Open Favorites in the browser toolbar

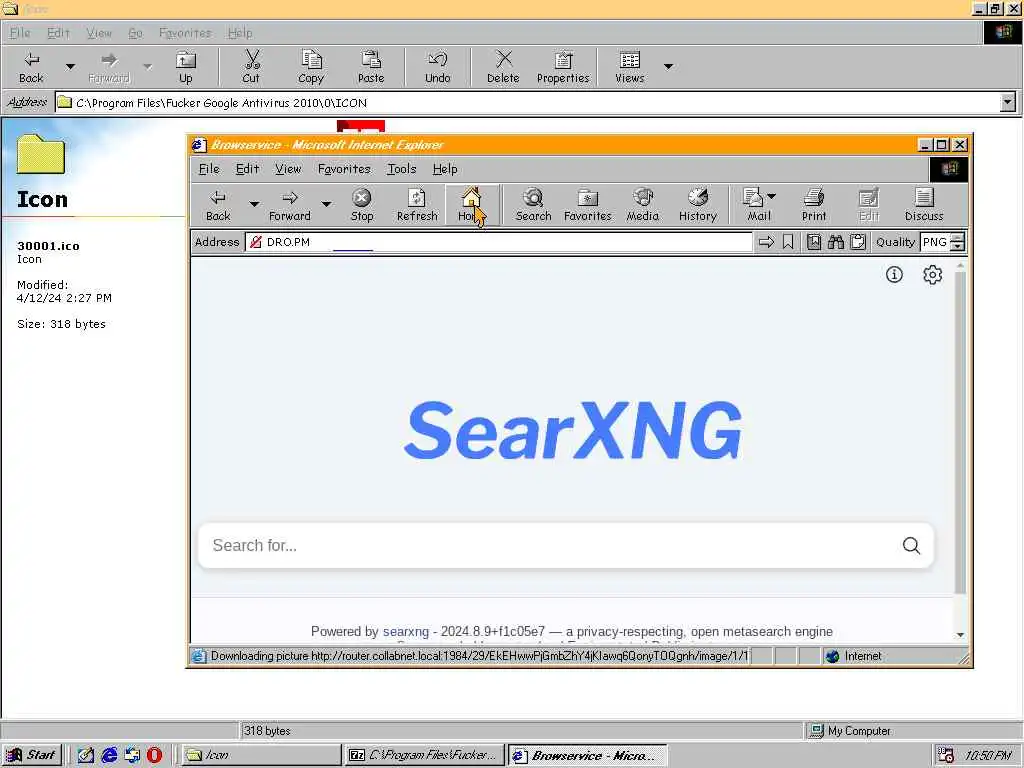588,205
